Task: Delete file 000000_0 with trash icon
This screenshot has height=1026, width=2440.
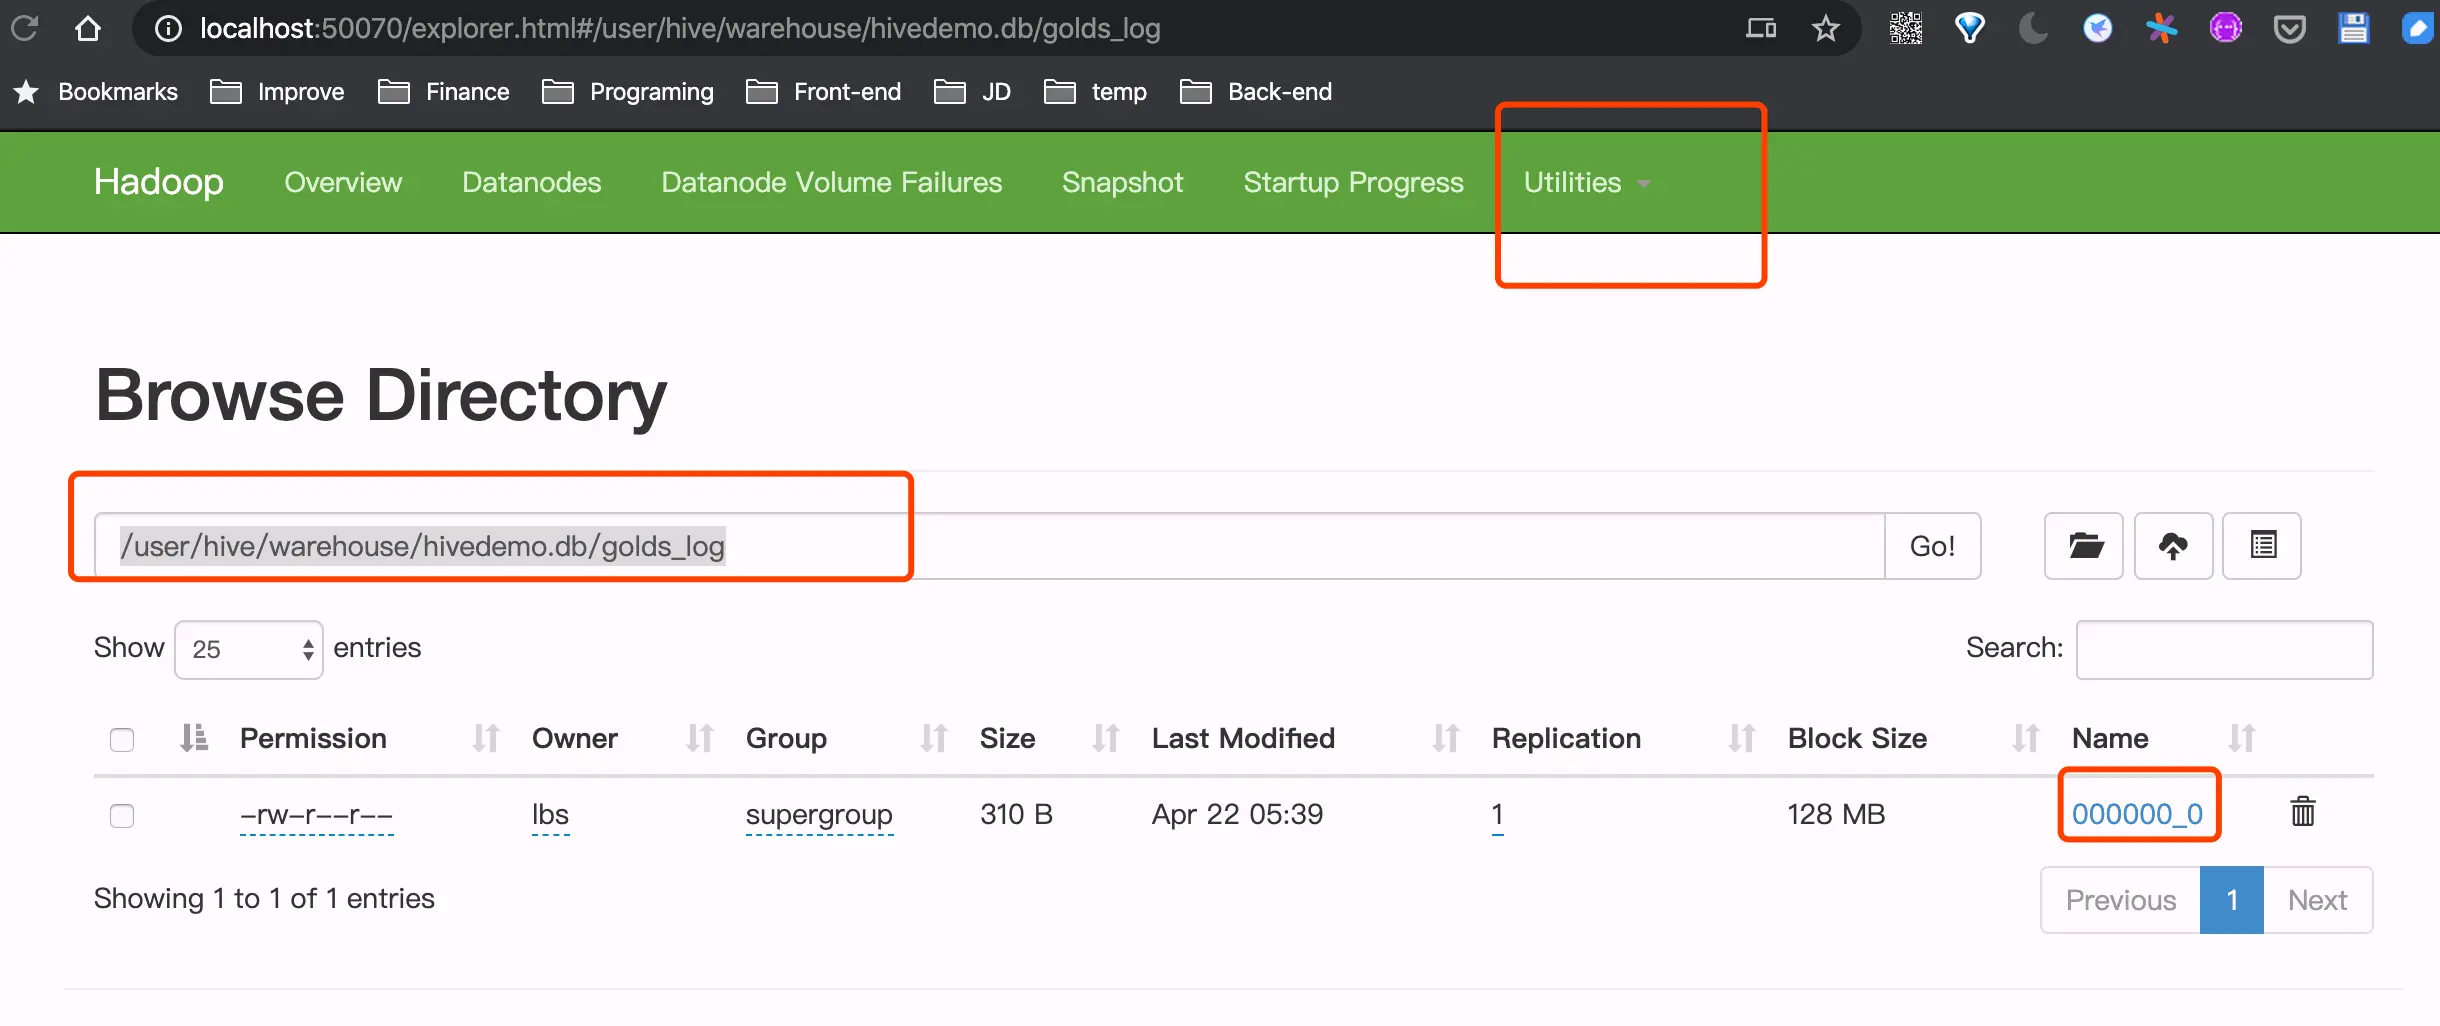Action: (x=2303, y=811)
